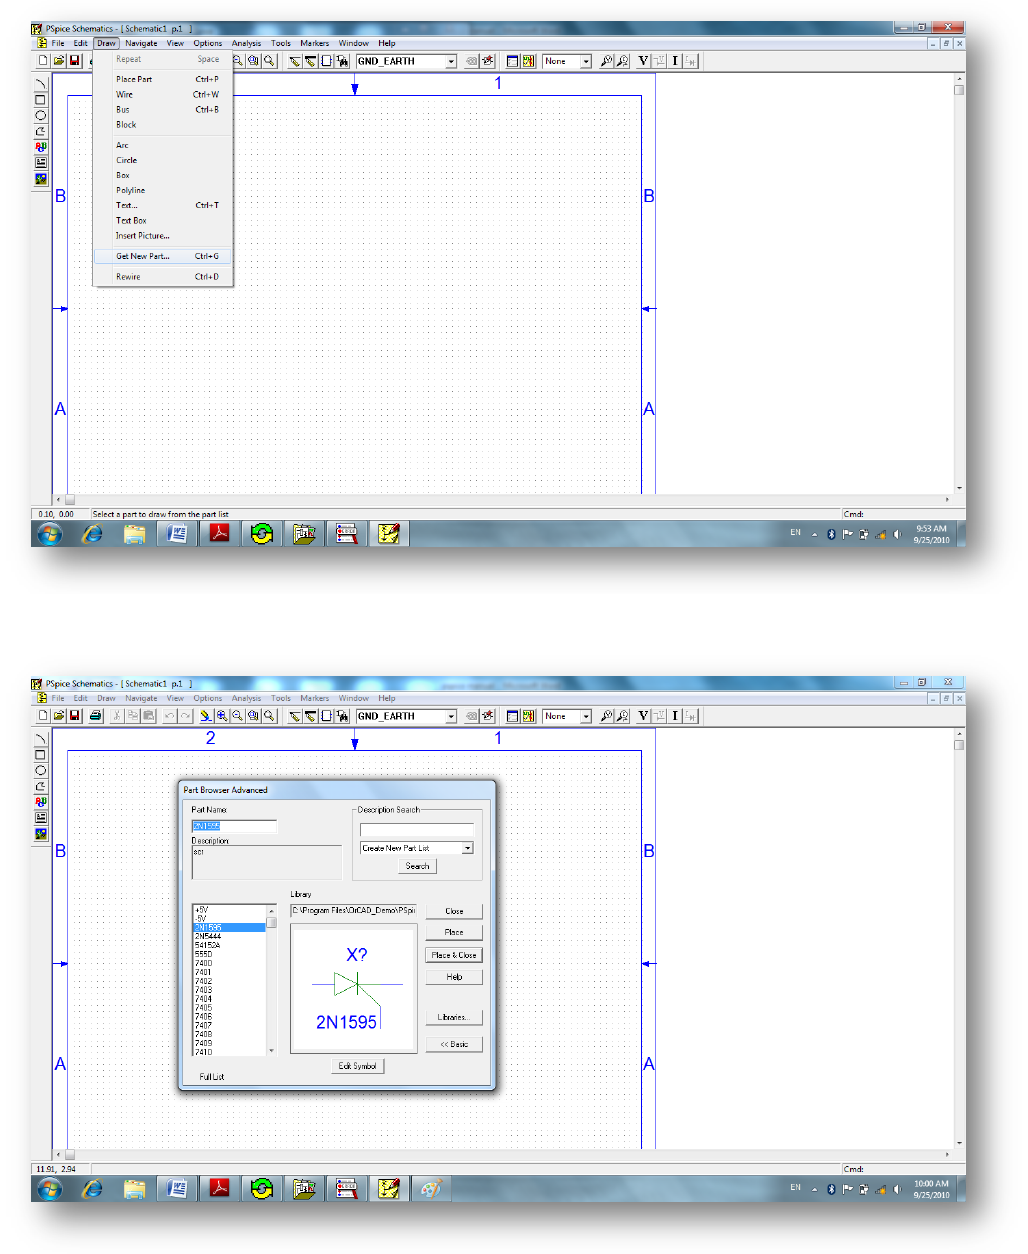Click Close button in Part Browser dialog

coord(454,911)
